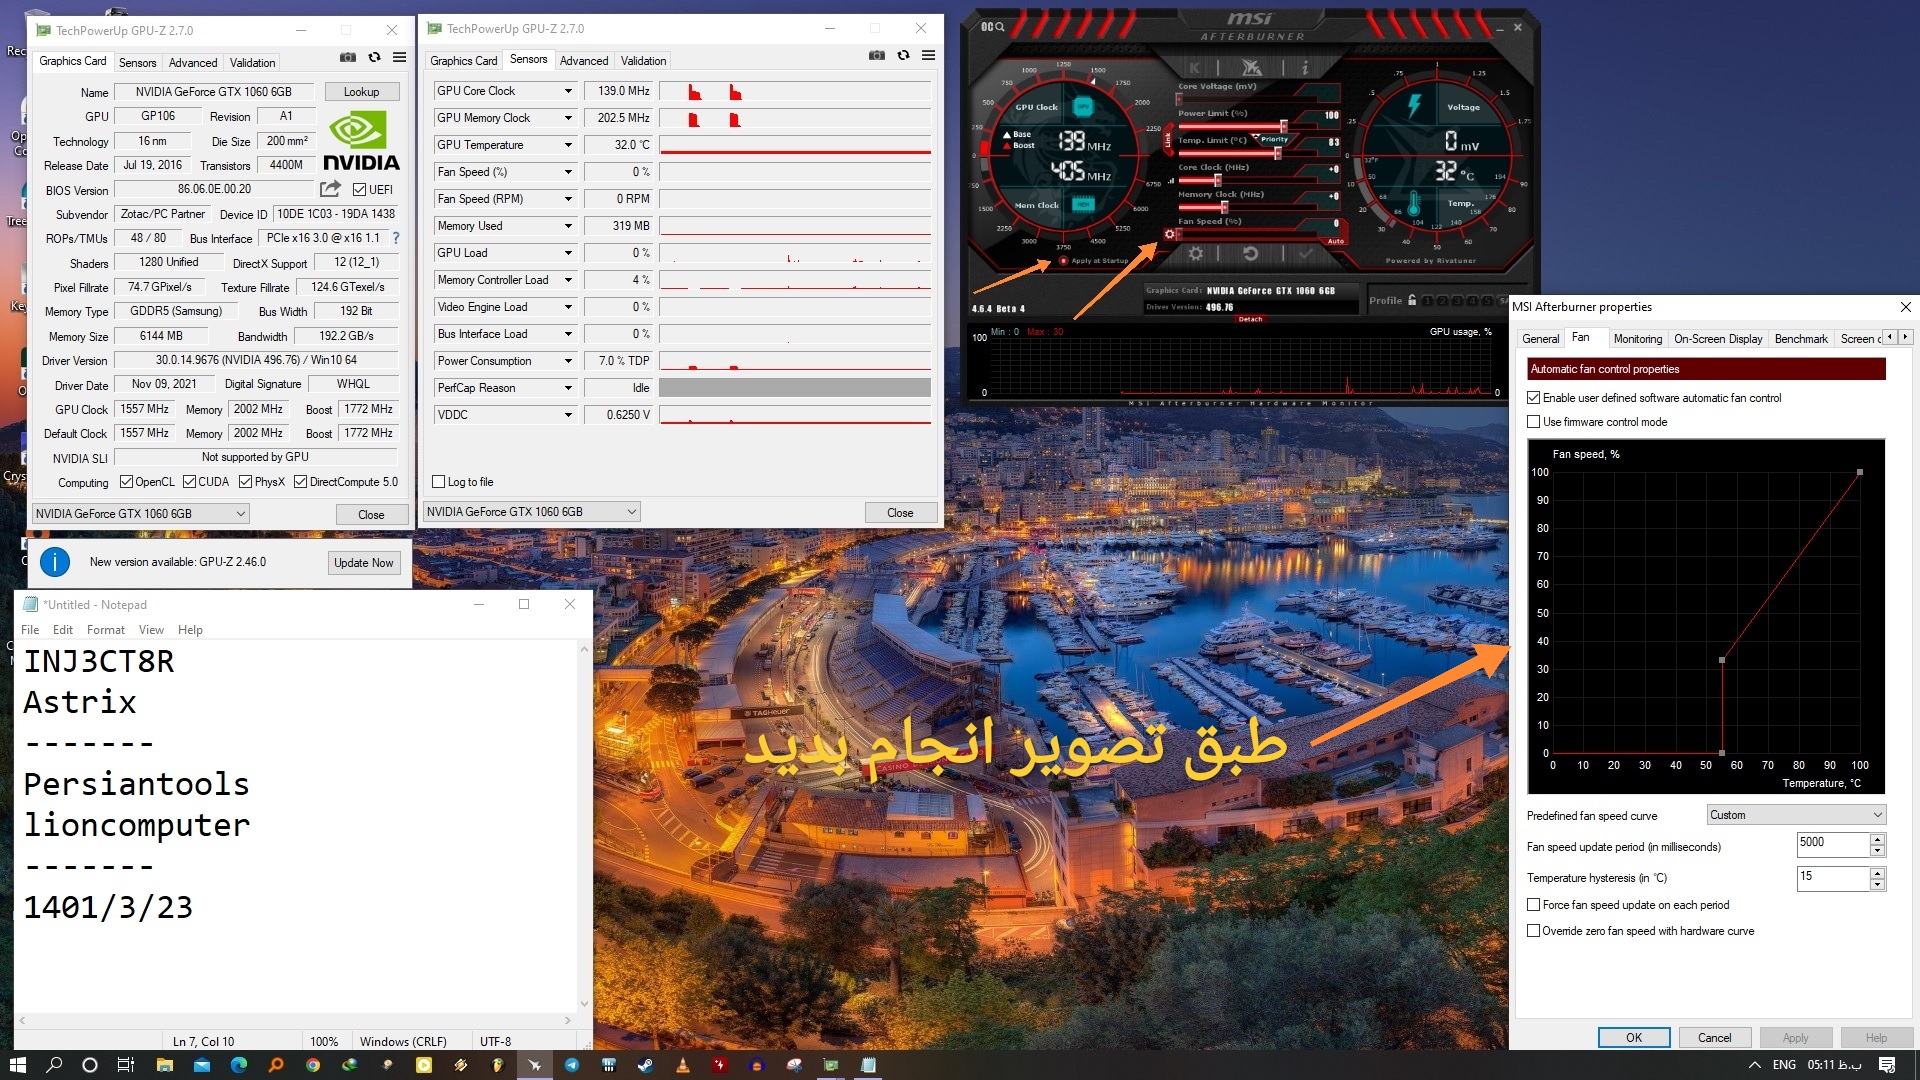Image resolution: width=1920 pixels, height=1080 pixels.
Task: Click the MSI dragon logo icon in Afterburner
Action: coord(1251,68)
